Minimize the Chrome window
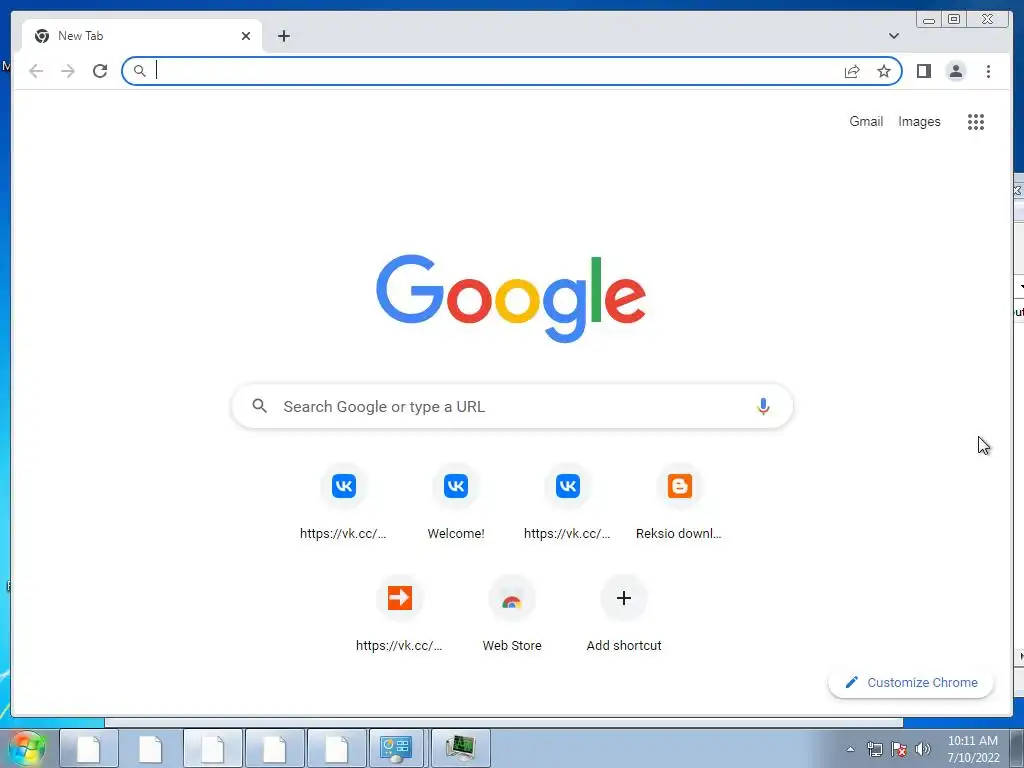The image size is (1024, 768). (x=929, y=20)
